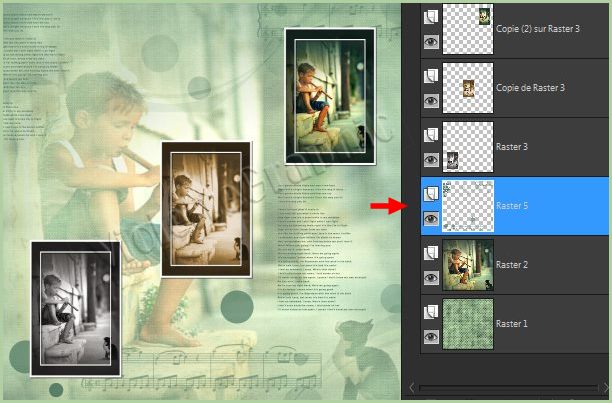Hide the Raster 5 layer
This screenshot has height=403, width=612.
(430, 218)
